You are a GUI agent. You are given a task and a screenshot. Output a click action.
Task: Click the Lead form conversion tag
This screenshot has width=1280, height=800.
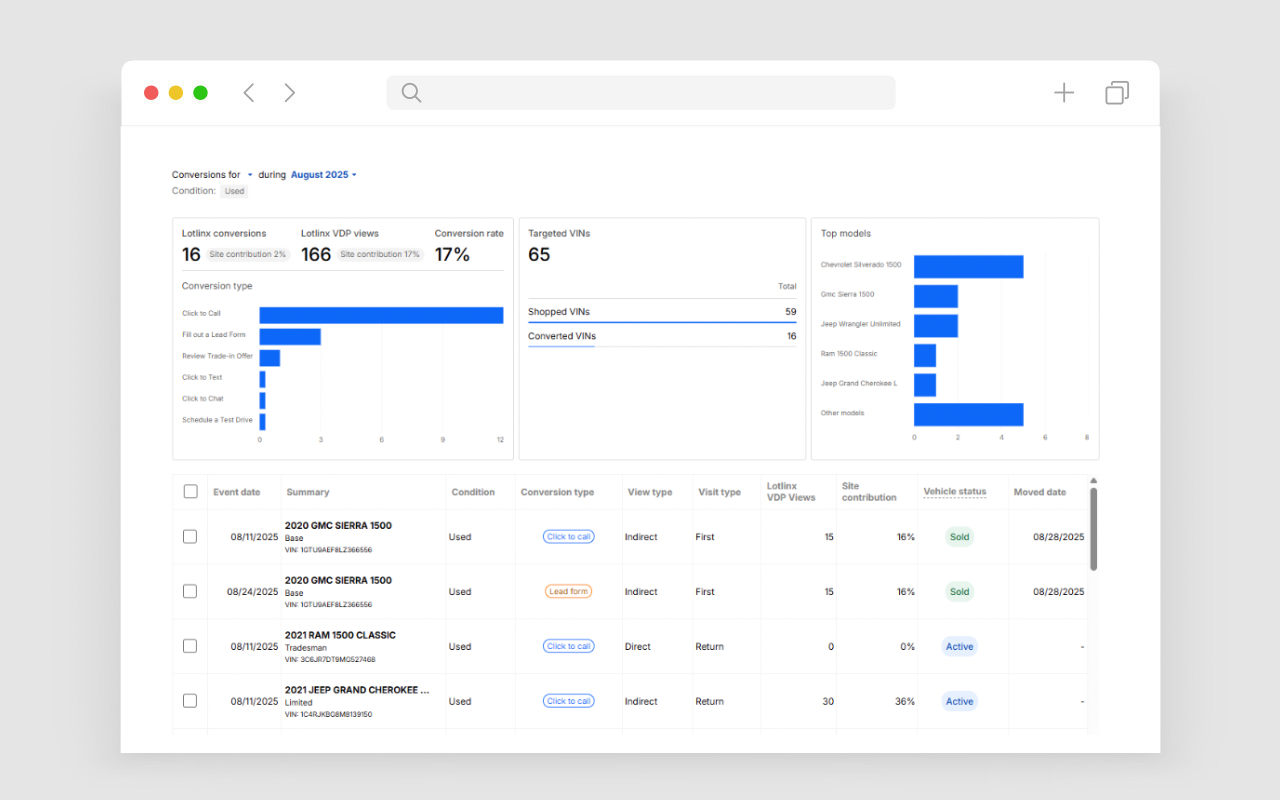(568, 592)
